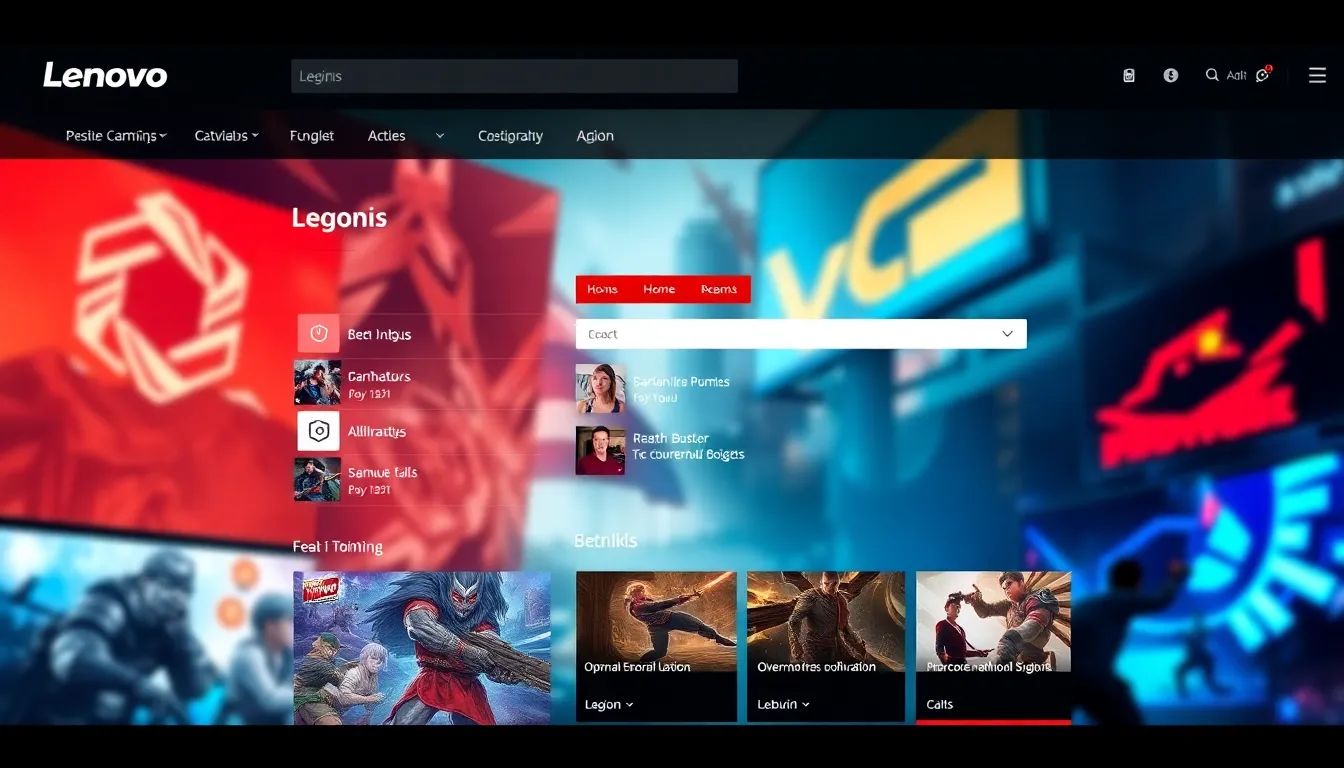Open the Funglet menu item
Screen dimensions: 1344x768
[x=312, y=136]
